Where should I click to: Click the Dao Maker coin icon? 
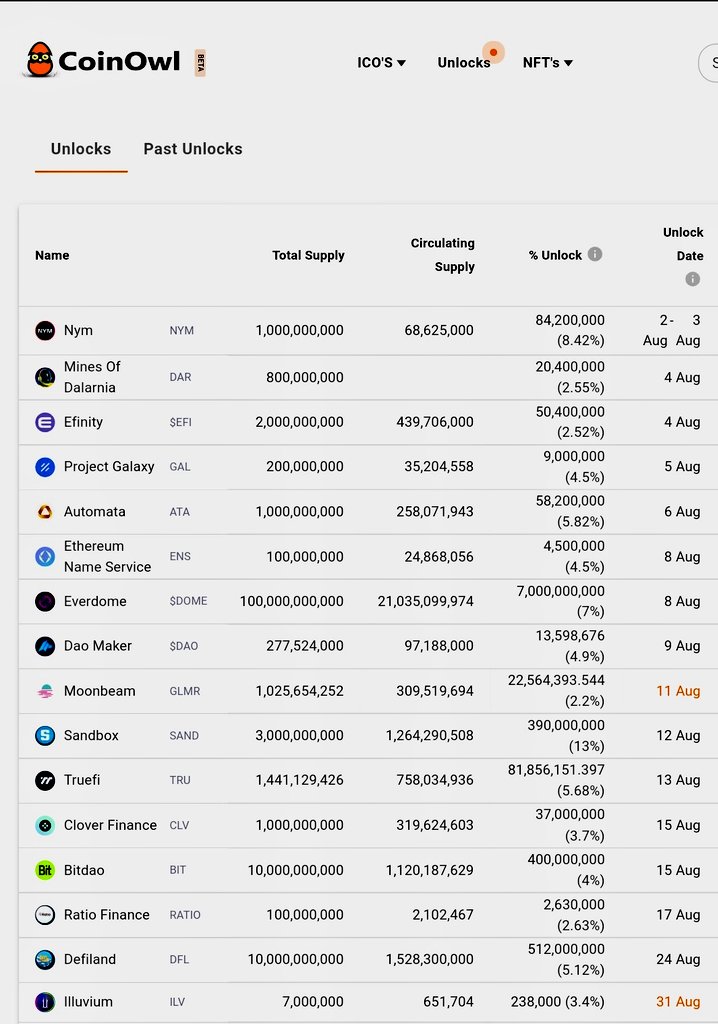coord(45,647)
